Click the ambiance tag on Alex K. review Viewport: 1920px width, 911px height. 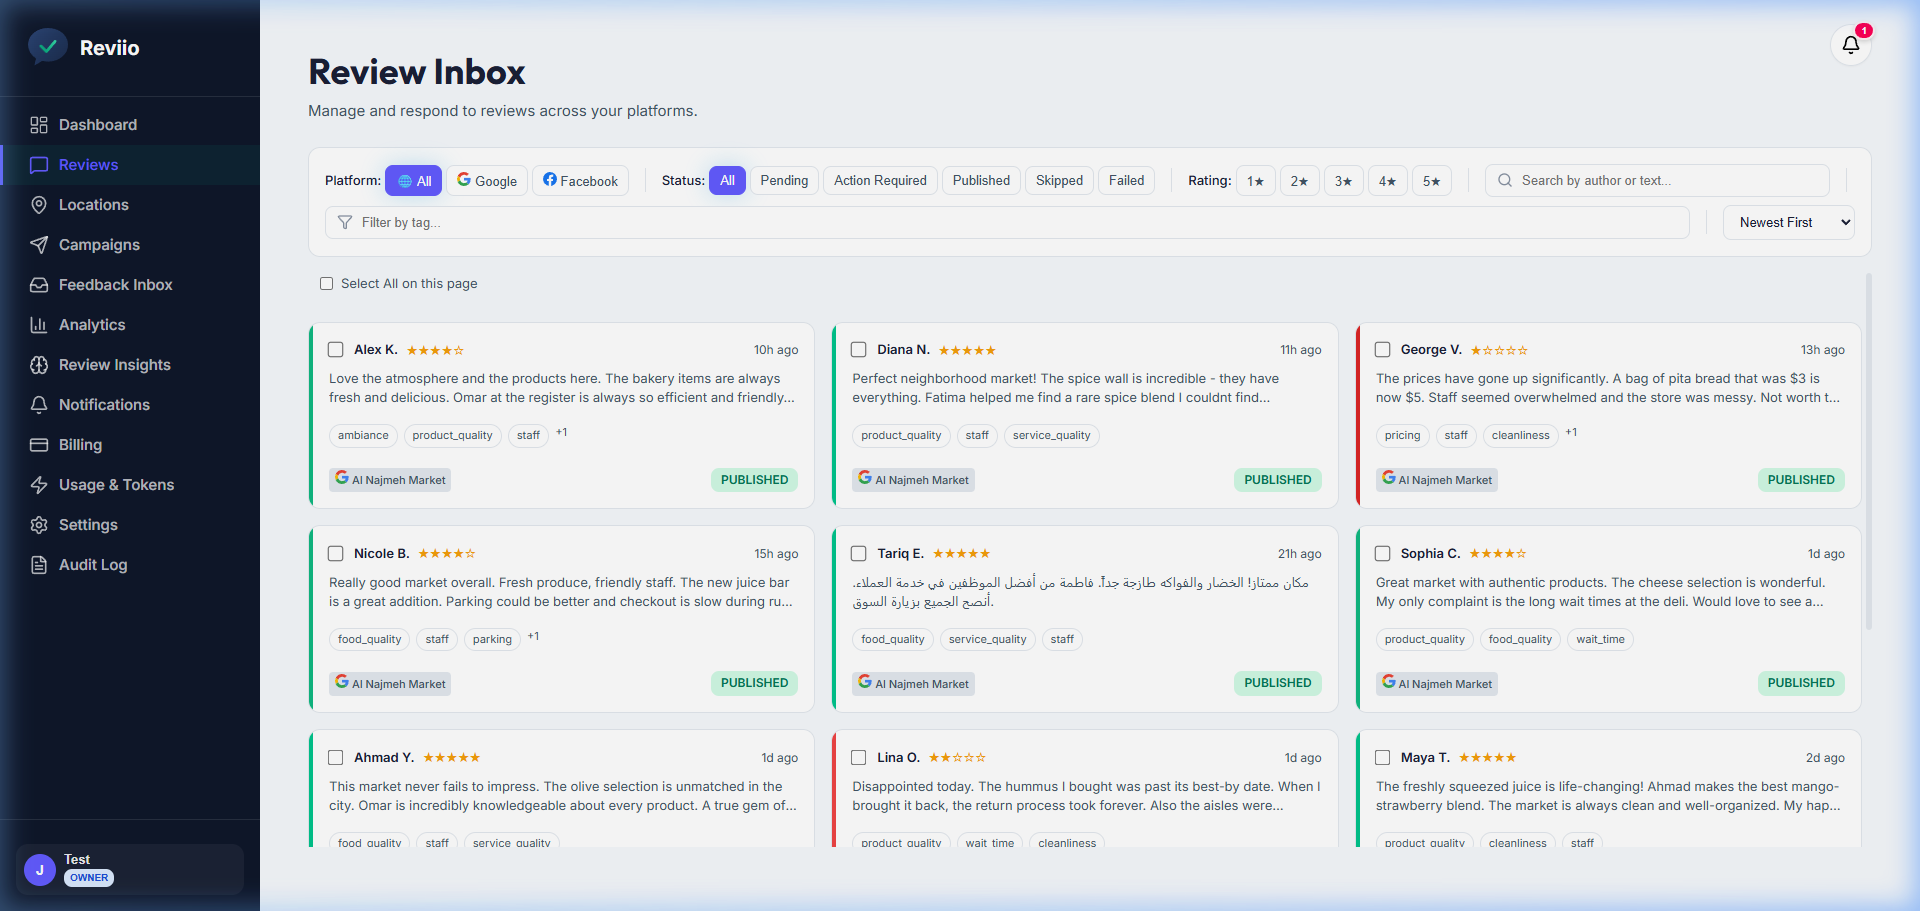click(363, 436)
